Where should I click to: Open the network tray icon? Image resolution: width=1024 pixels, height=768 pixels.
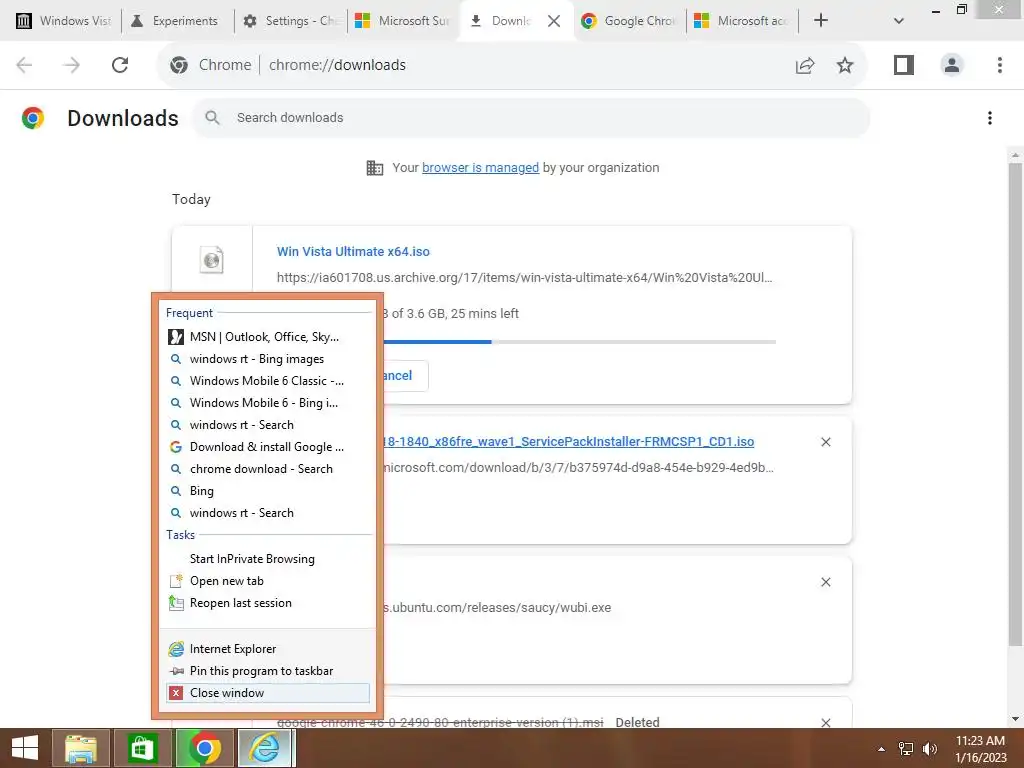click(x=906, y=749)
